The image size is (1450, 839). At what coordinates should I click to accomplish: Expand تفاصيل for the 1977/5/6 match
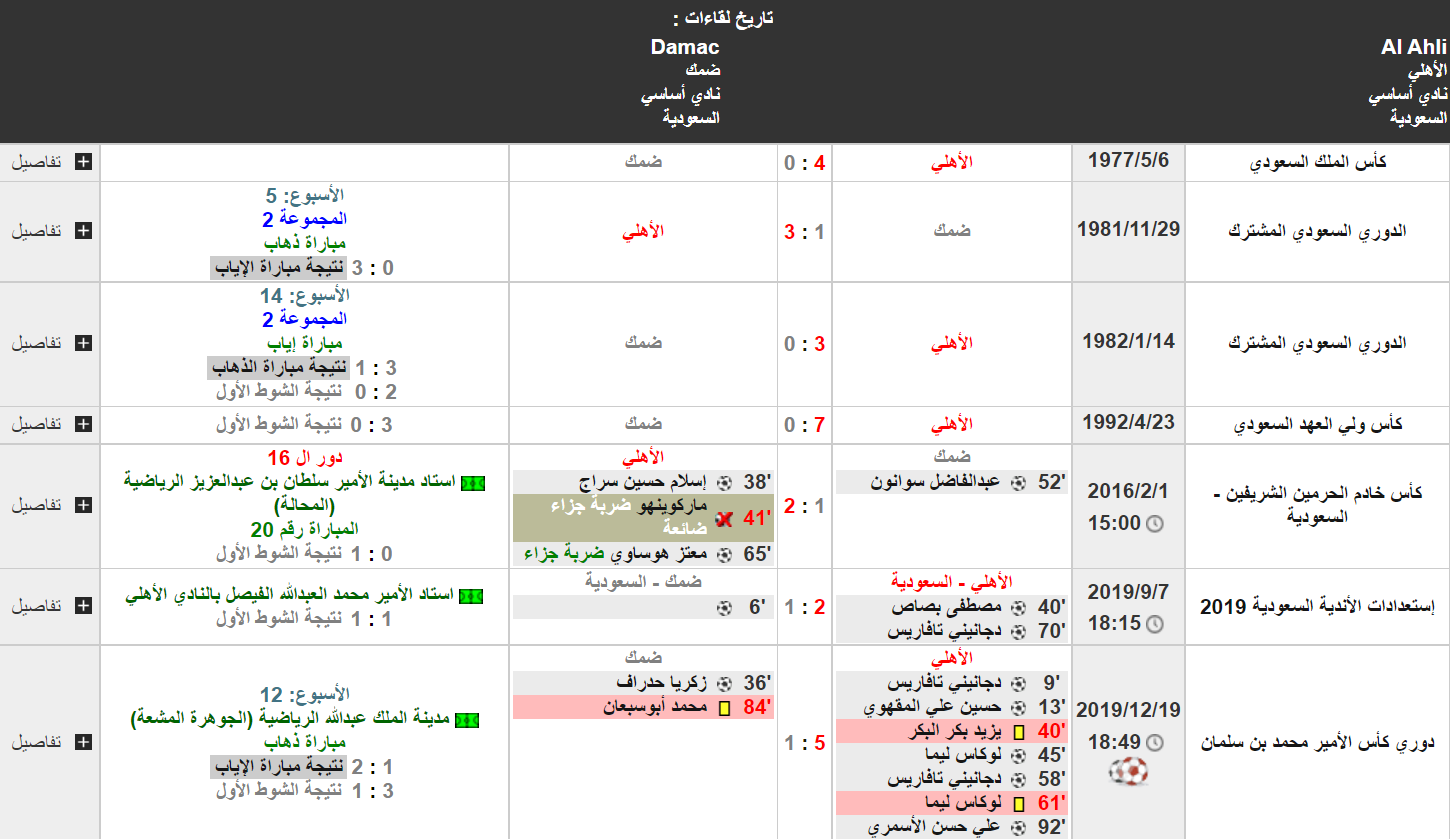50,162
